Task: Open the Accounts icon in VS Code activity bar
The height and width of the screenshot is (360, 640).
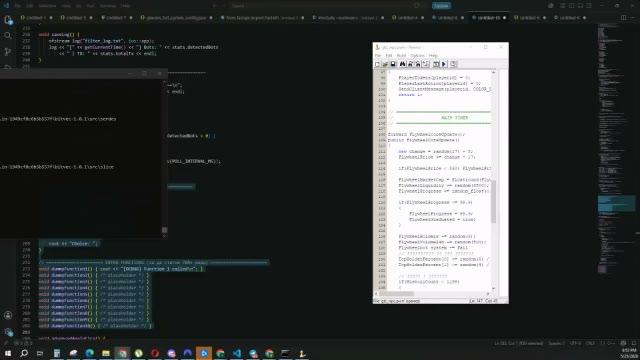Action: pyautogui.click(x=8, y=315)
